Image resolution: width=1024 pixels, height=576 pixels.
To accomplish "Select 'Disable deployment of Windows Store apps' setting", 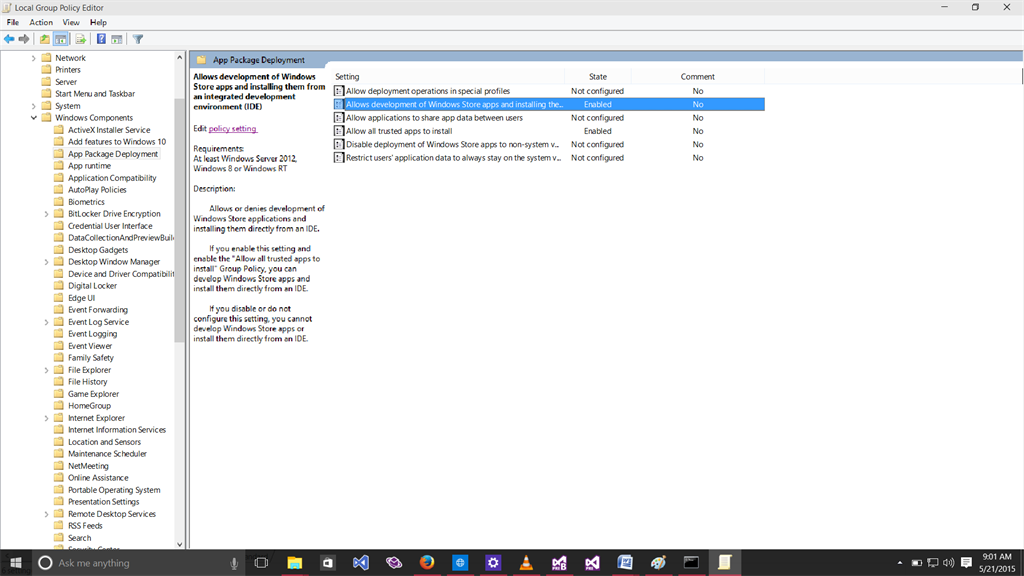I will 549,144.
